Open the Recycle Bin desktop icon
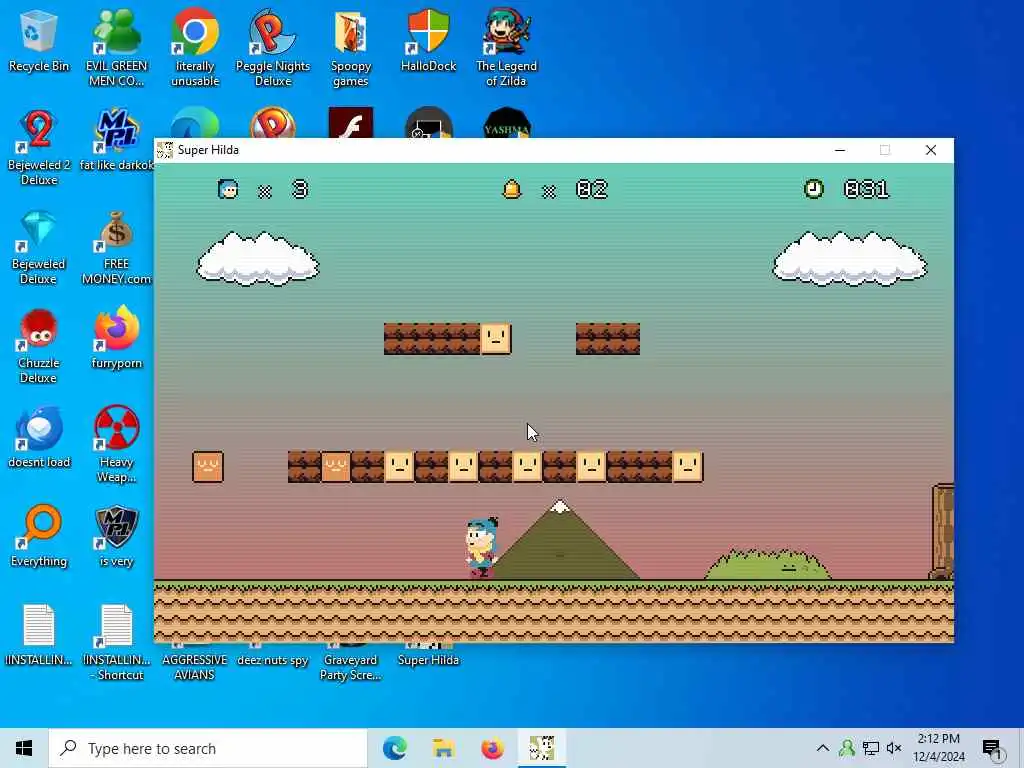This screenshot has width=1024, height=768. [x=39, y=40]
